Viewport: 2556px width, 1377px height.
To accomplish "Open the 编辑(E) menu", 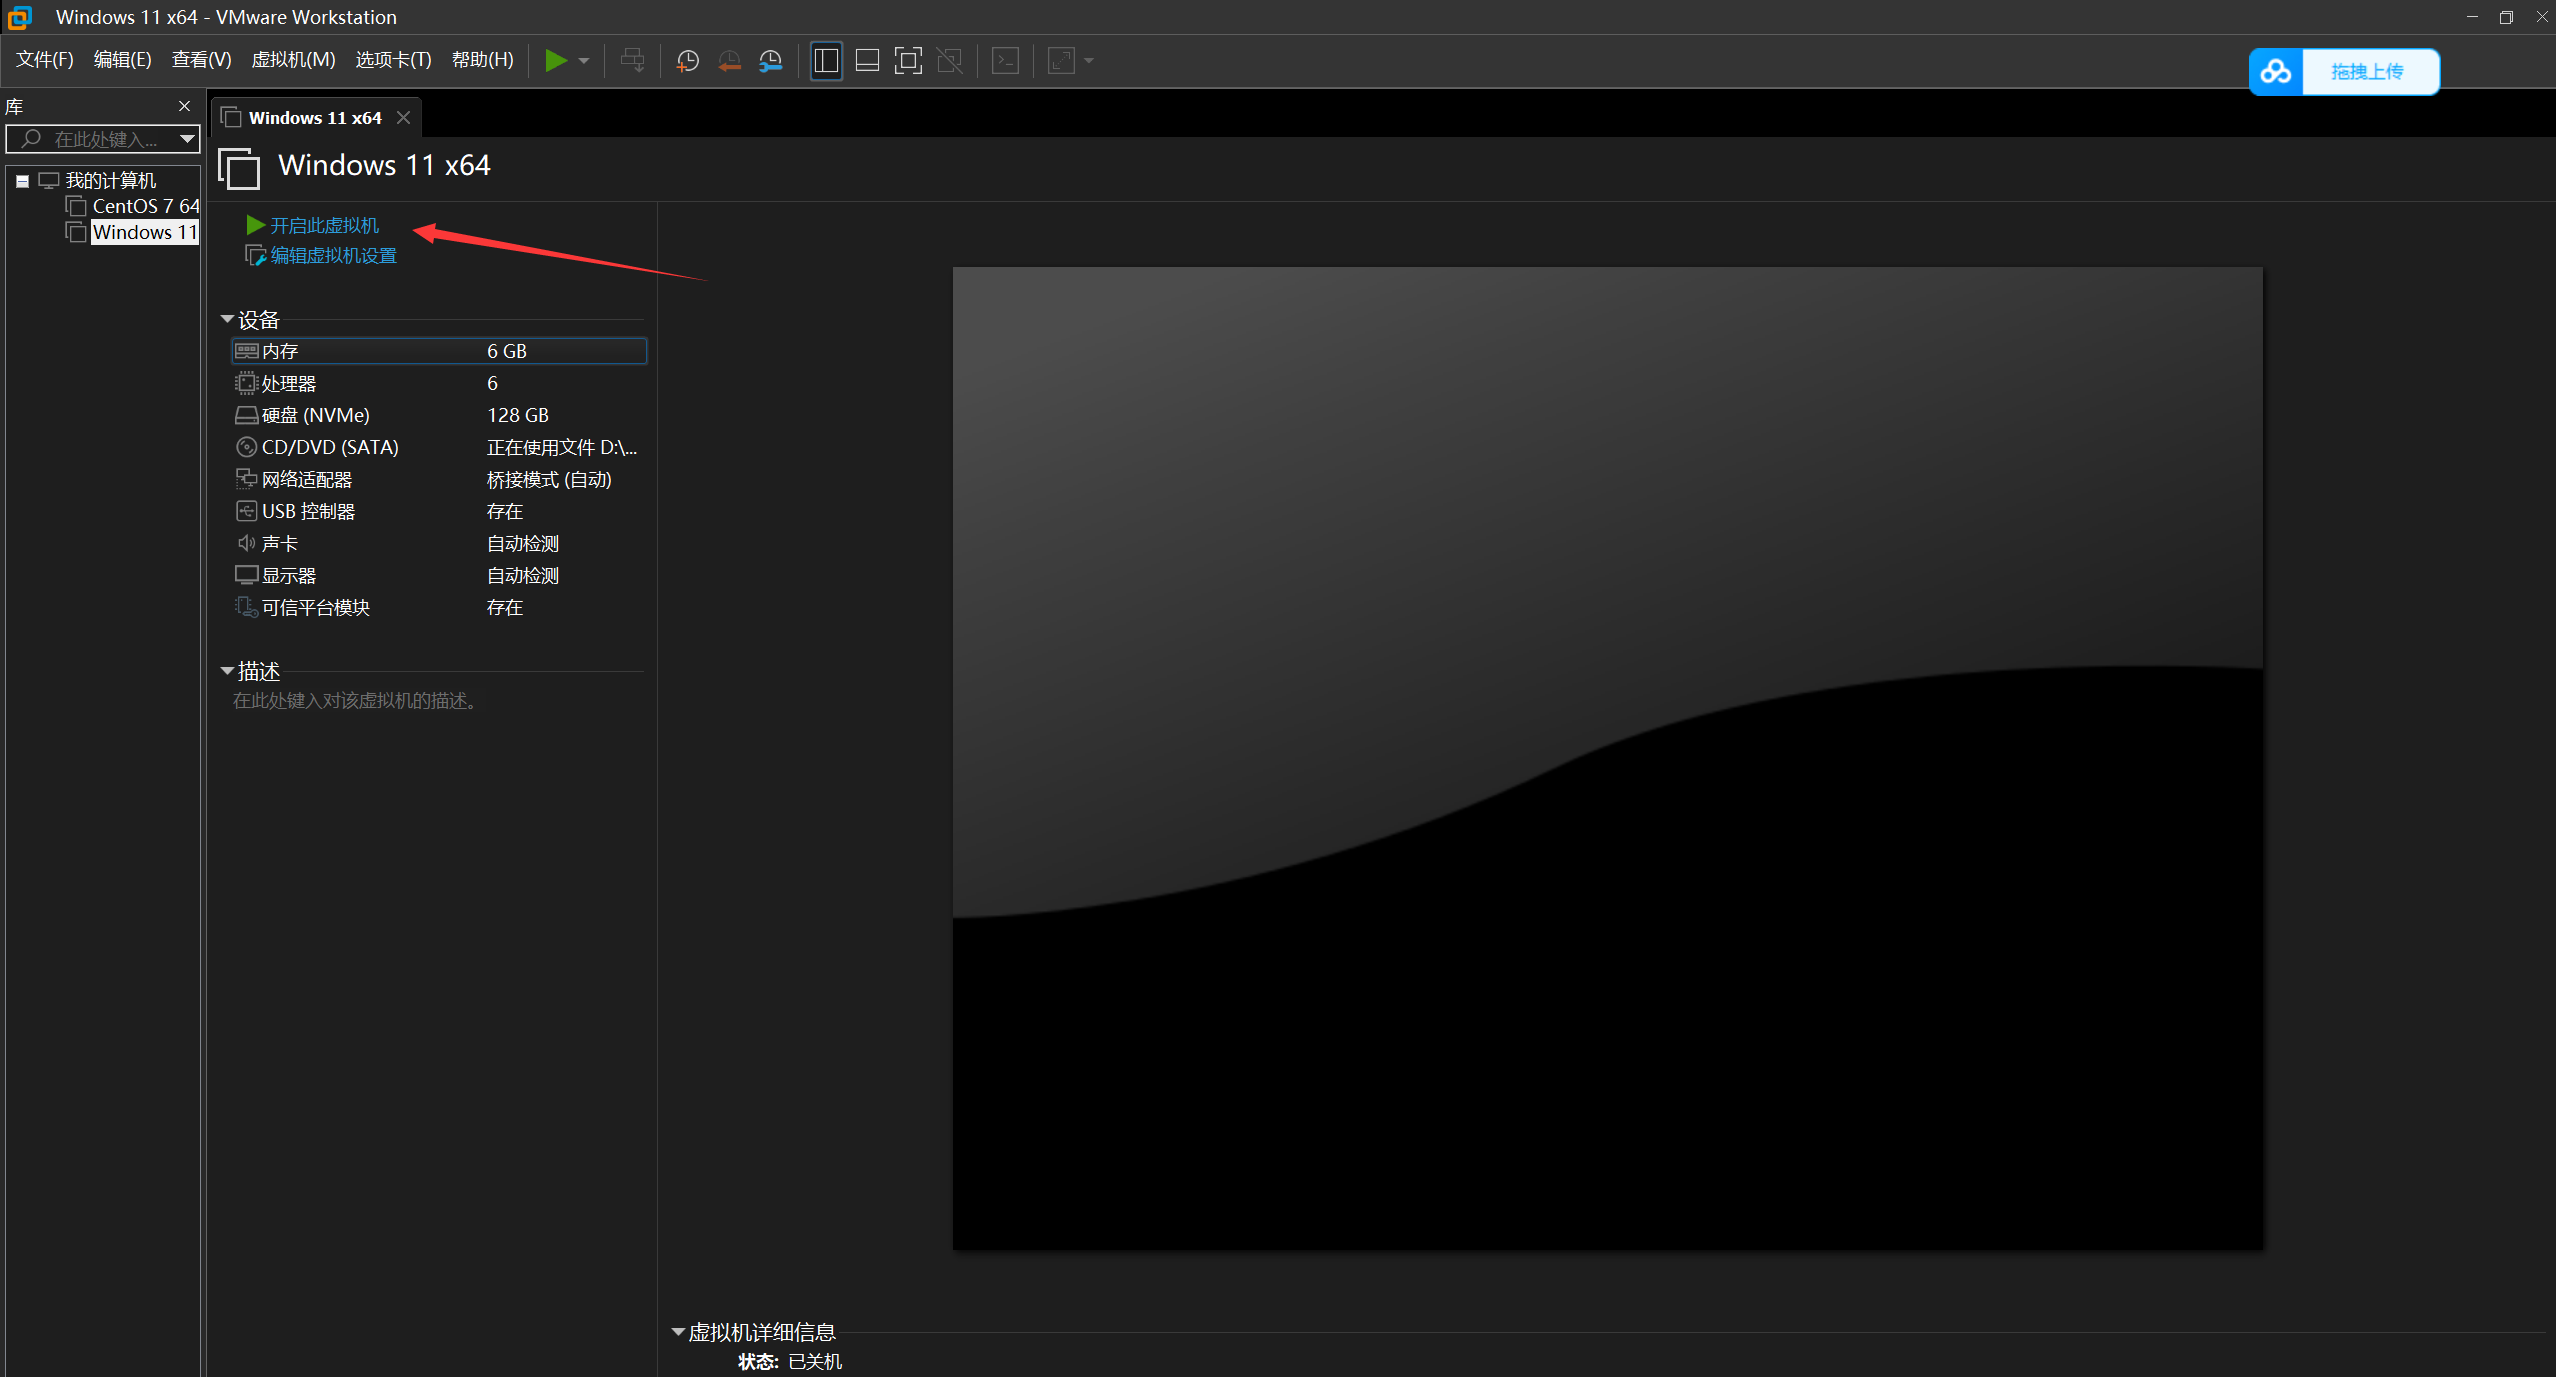I will (122, 60).
